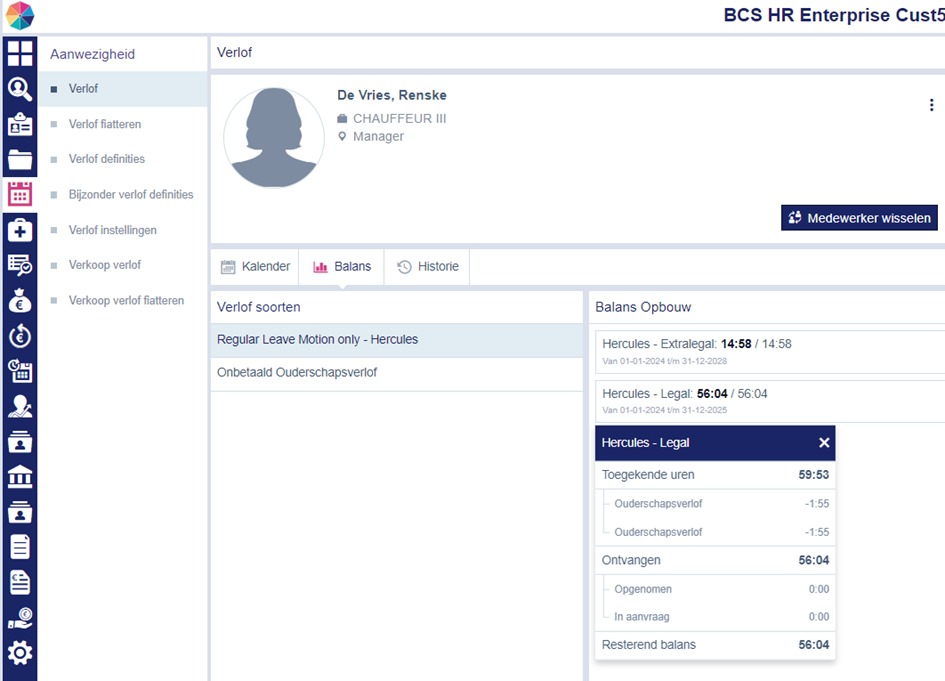The image size is (945, 681).
Task: Open the euro money bag icon
Action: click(20, 301)
